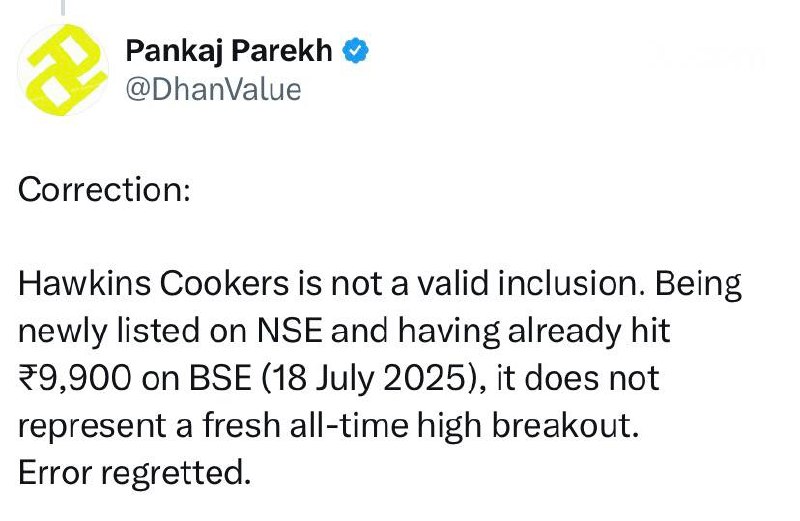Click the "Correction:" heading text

(105, 190)
